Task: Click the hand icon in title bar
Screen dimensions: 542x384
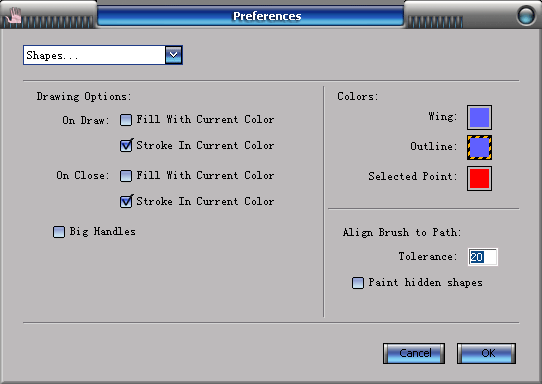Action: pyautogui.click(x=14, y=16)
